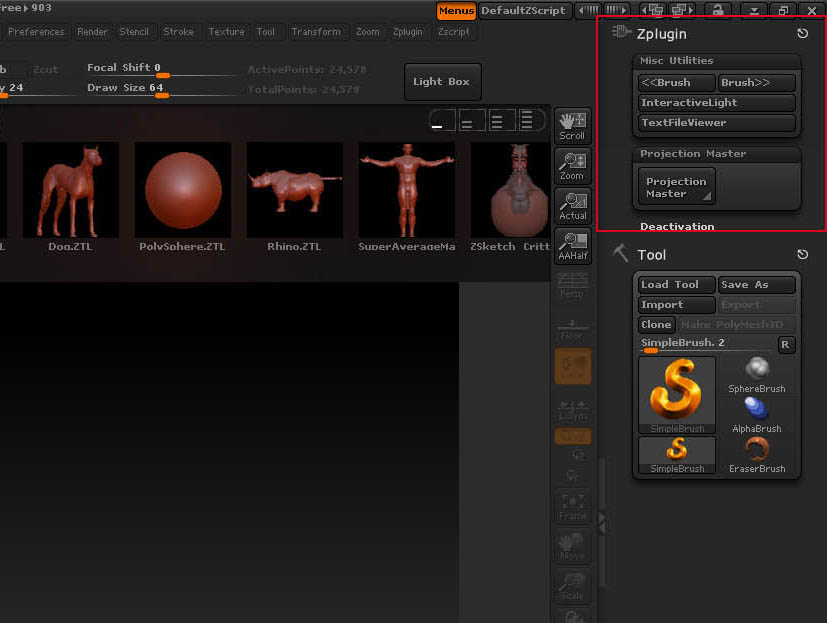Viewport: 827px width, 623px height.
Task: Open the Zplugin menu
Action: pos(408,31)
